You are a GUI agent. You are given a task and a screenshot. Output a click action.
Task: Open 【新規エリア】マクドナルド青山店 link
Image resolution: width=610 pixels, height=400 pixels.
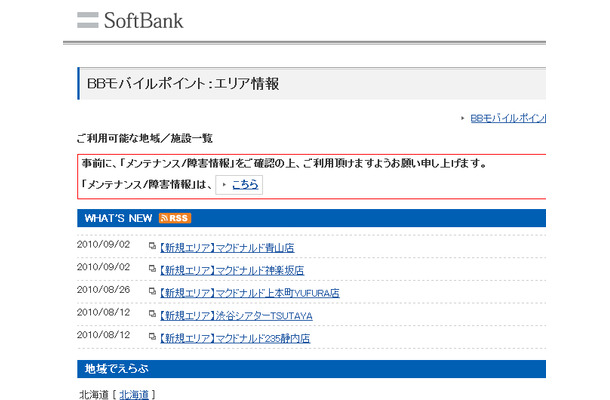[227, 248]
